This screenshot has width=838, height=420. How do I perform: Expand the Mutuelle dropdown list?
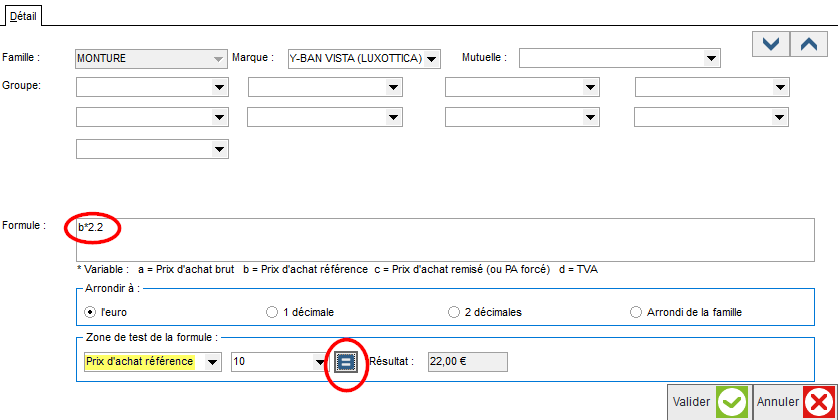pyautogui.click(x=619, y=58)
